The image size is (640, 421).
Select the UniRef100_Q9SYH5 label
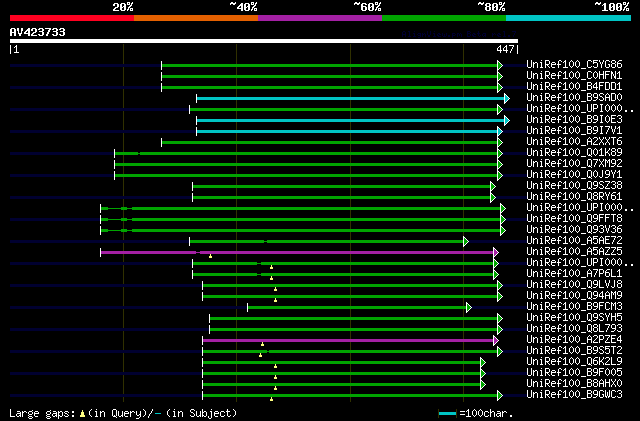tap(574, 317)
